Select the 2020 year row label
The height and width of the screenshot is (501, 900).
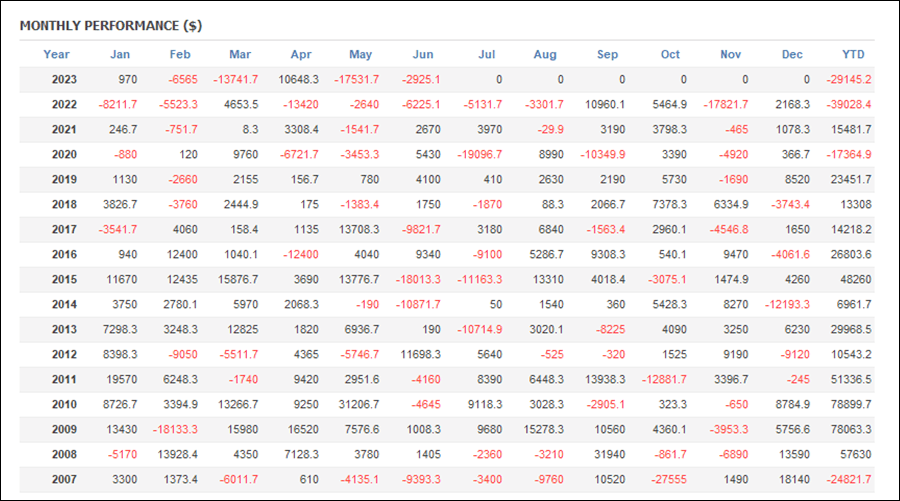pos(64,154)
